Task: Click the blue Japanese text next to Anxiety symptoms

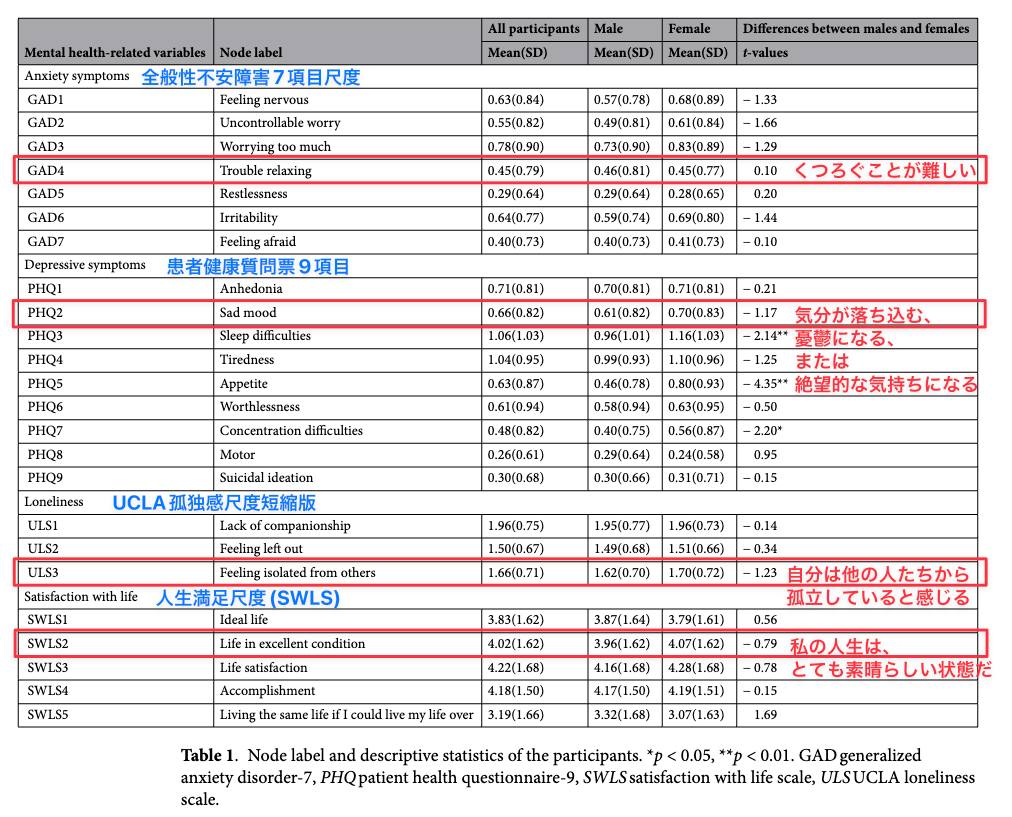Action: [x=250, y=77]
